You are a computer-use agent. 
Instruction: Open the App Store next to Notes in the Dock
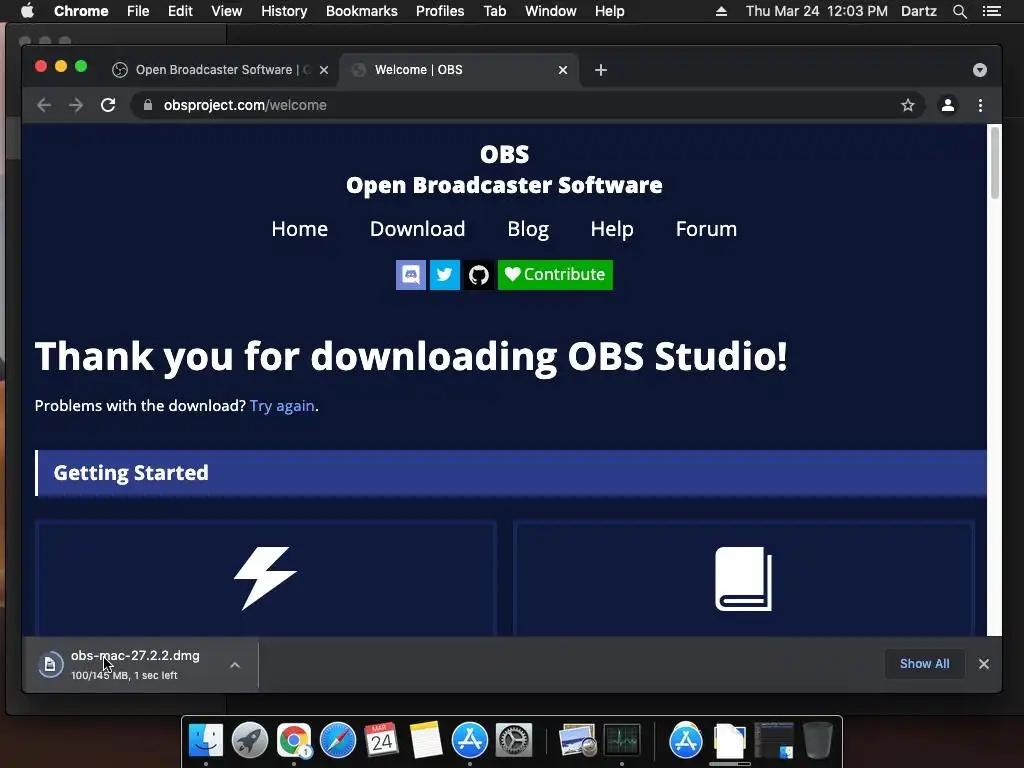pyautogui.click(x=470, y=741)
